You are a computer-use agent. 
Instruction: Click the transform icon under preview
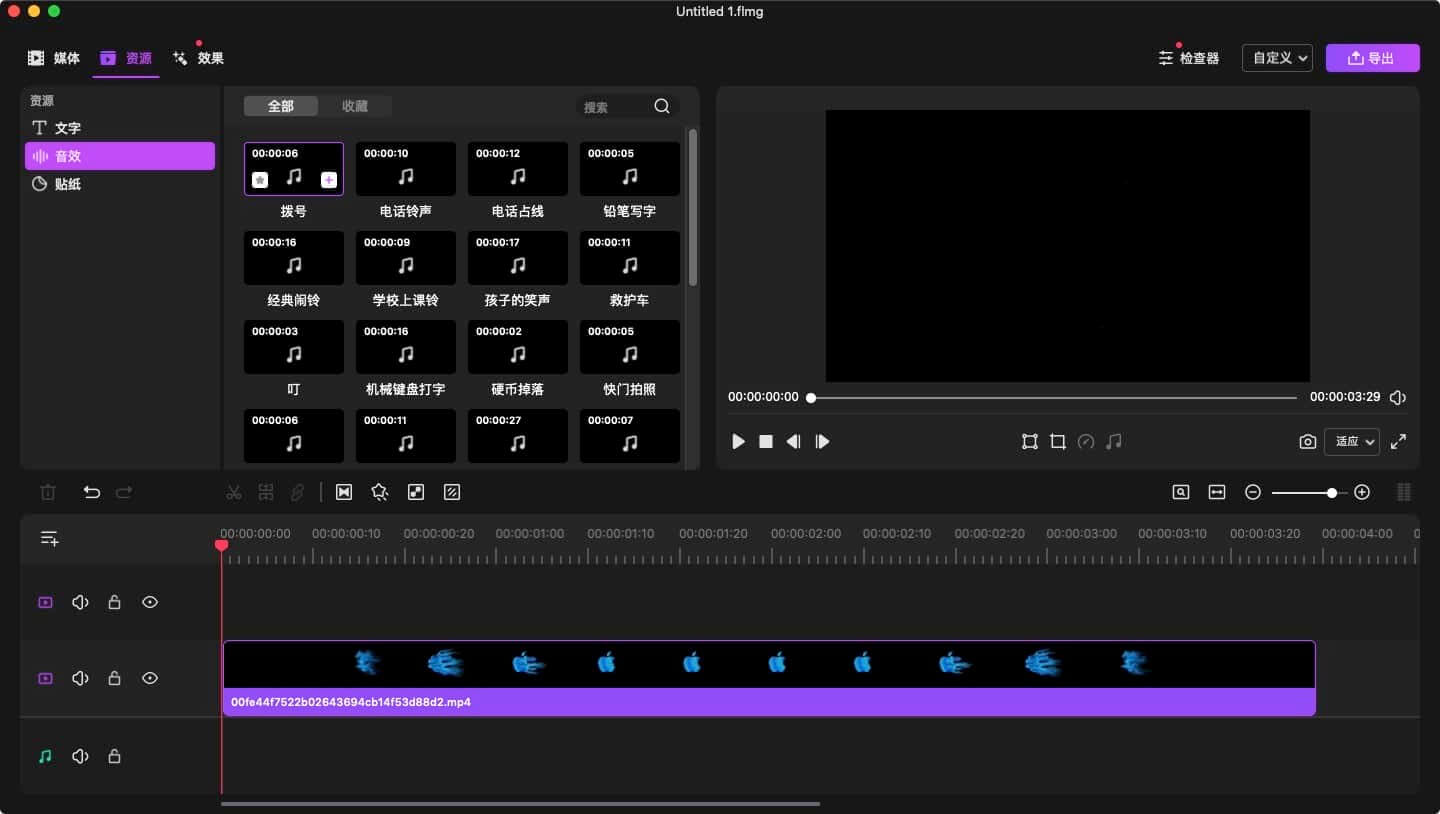click(x=1030, y=441)
